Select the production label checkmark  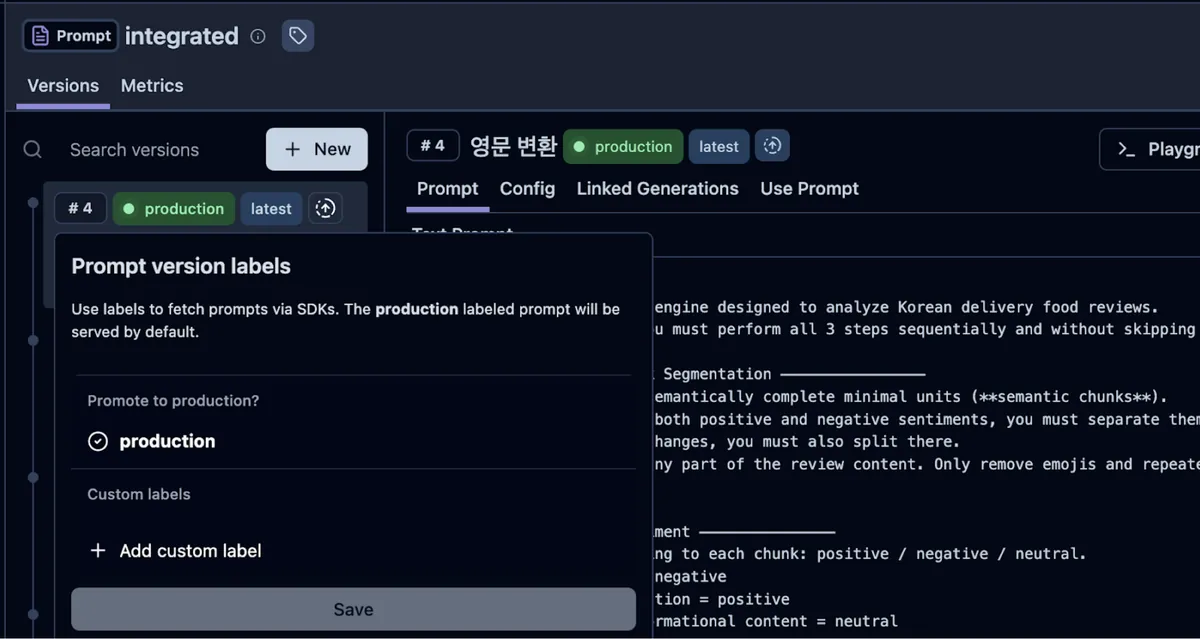[x=97, y=441]
